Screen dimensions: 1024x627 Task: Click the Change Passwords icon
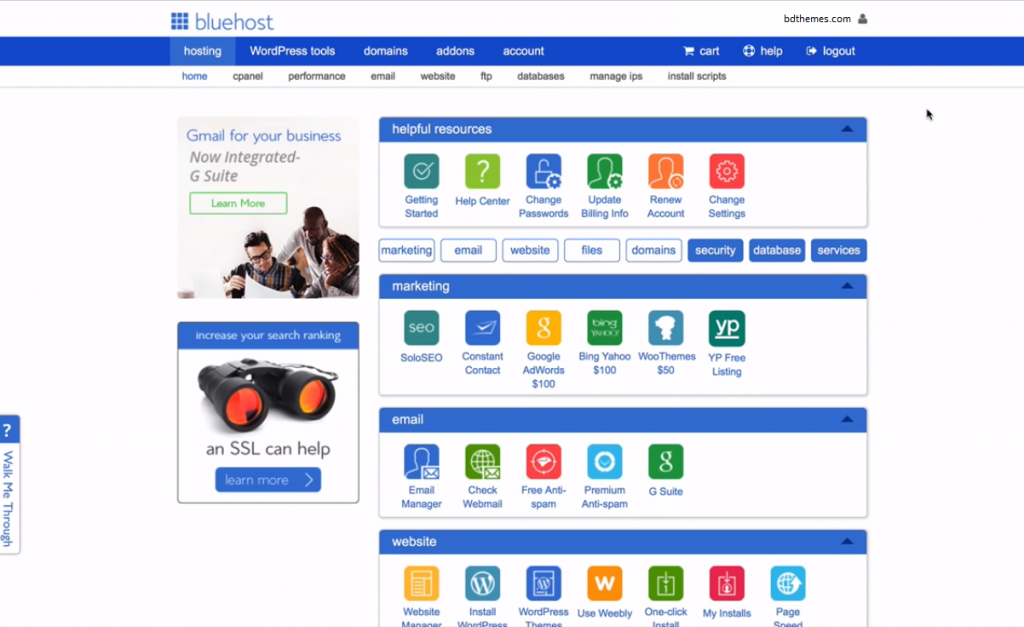click(x=543, y=172)
